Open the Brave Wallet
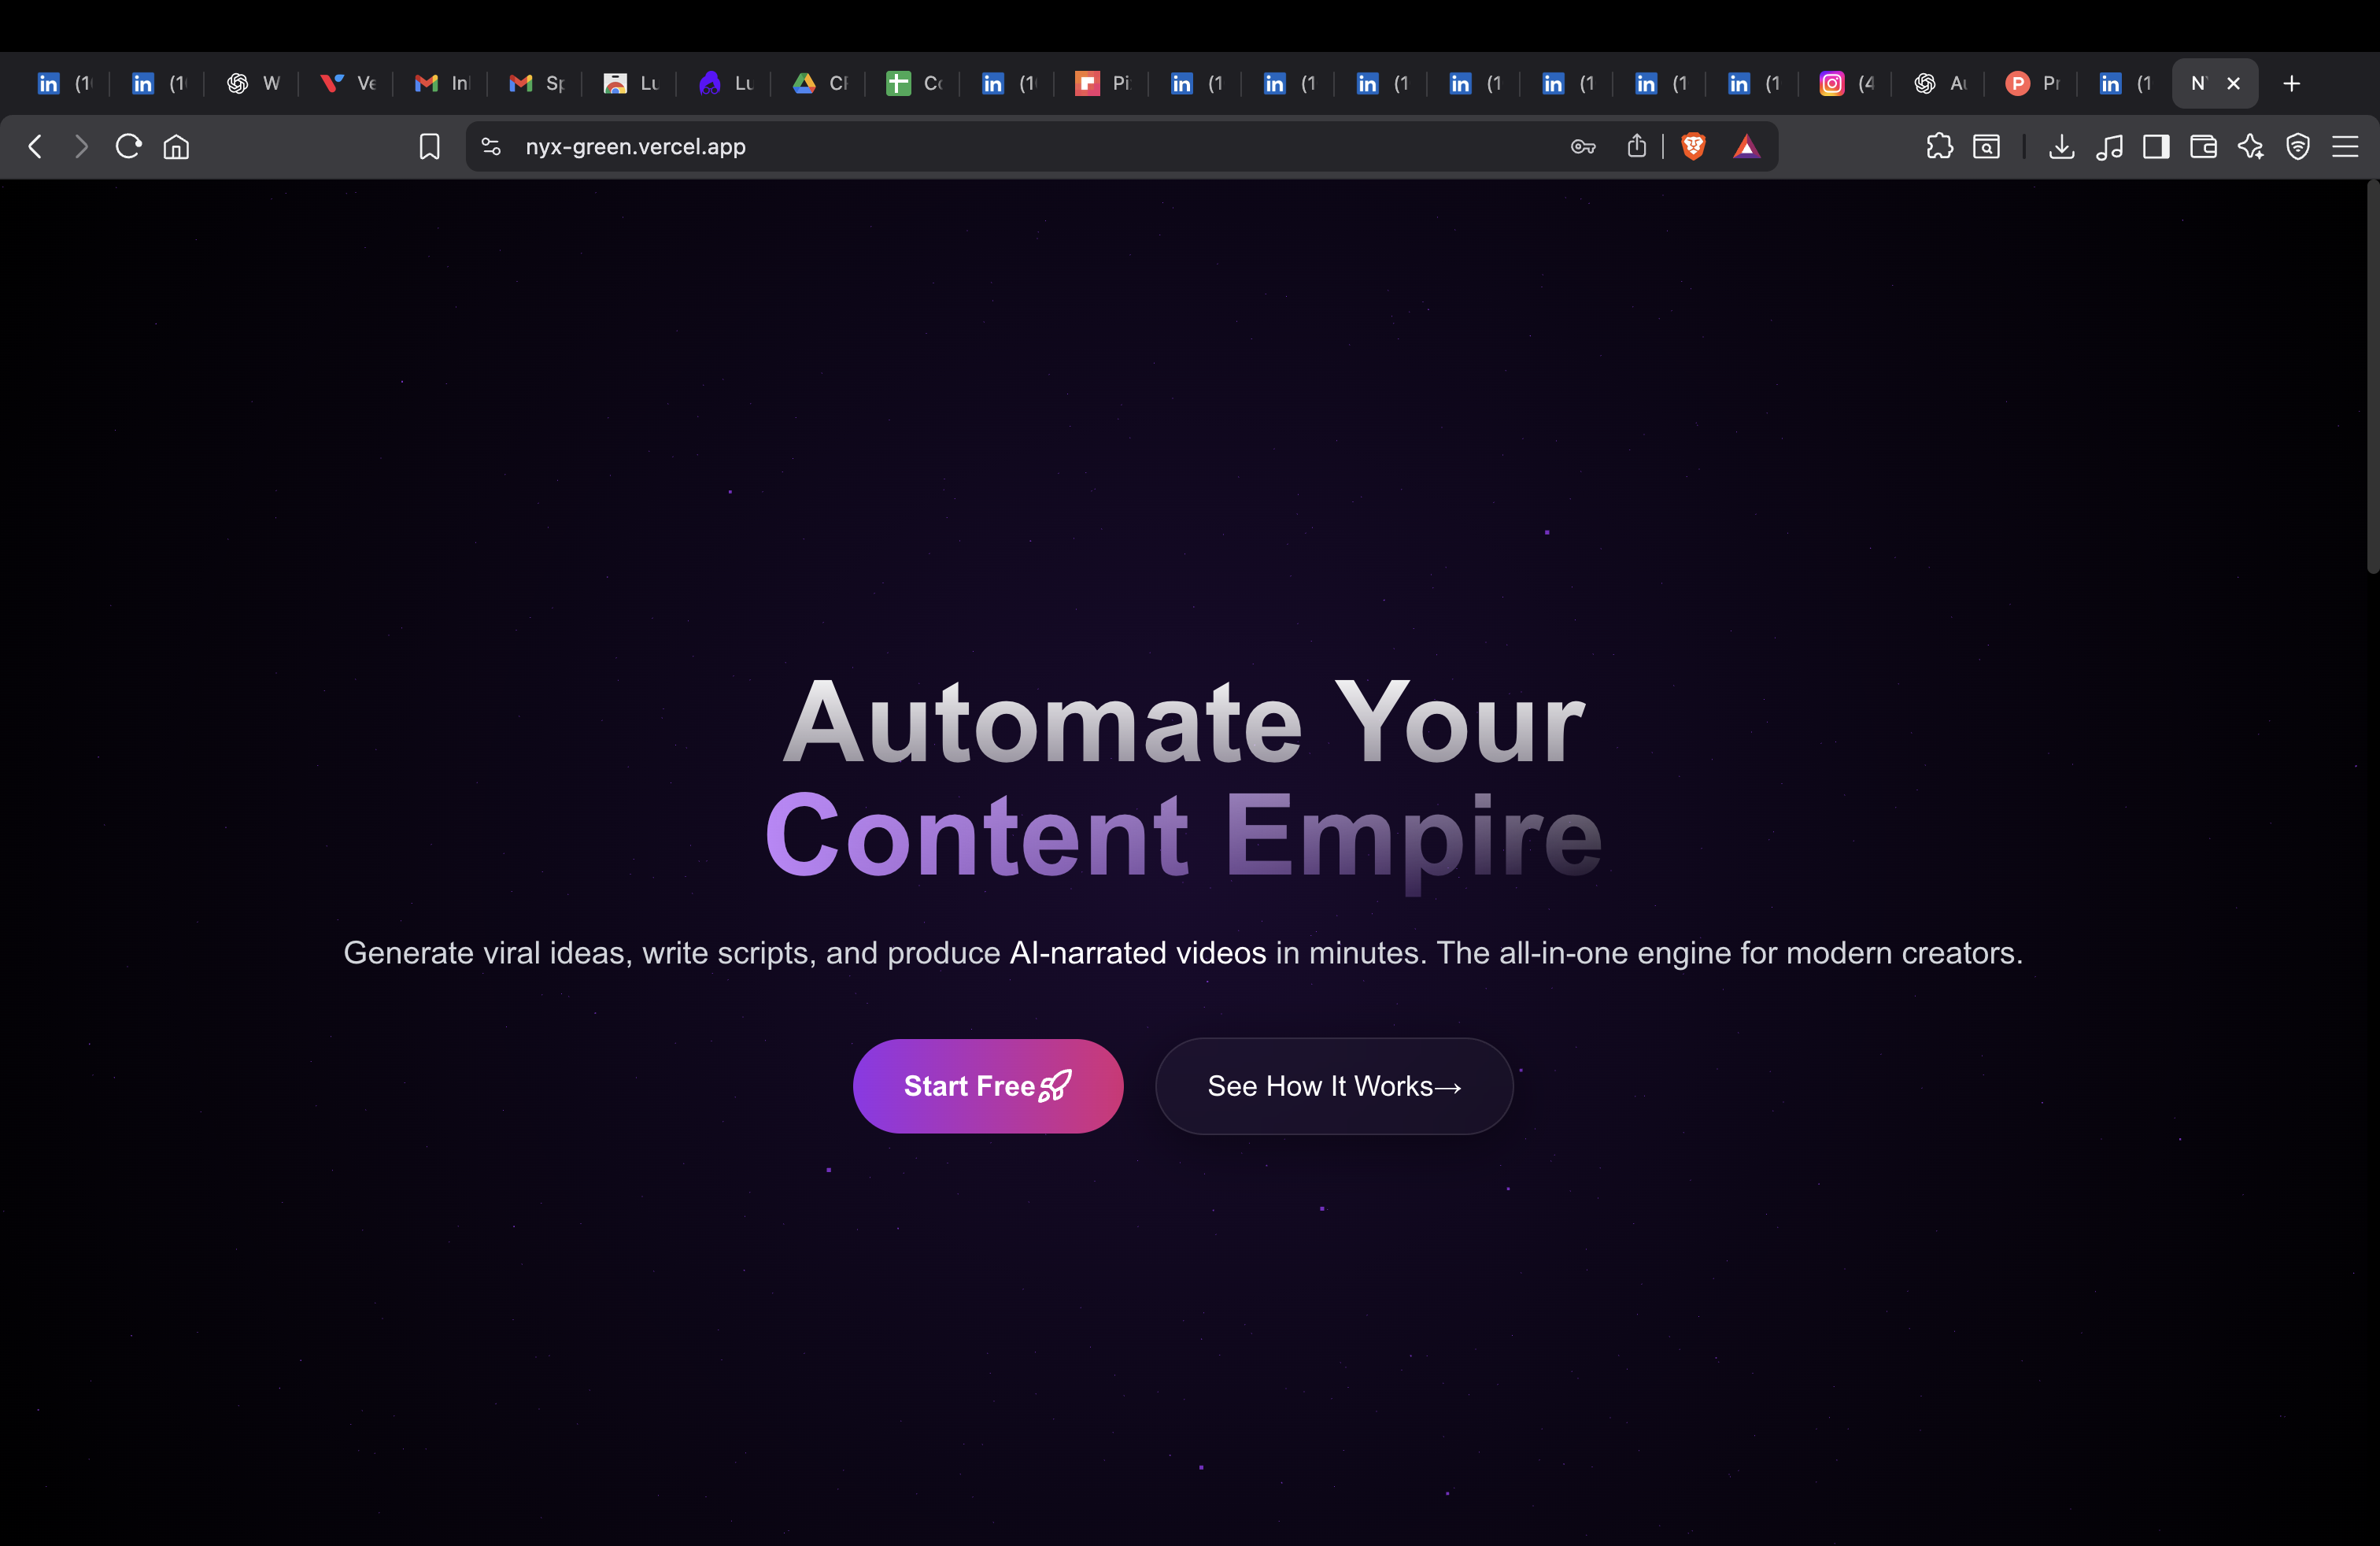This screenshot has width=2380, height=1546. (2203, 146)
